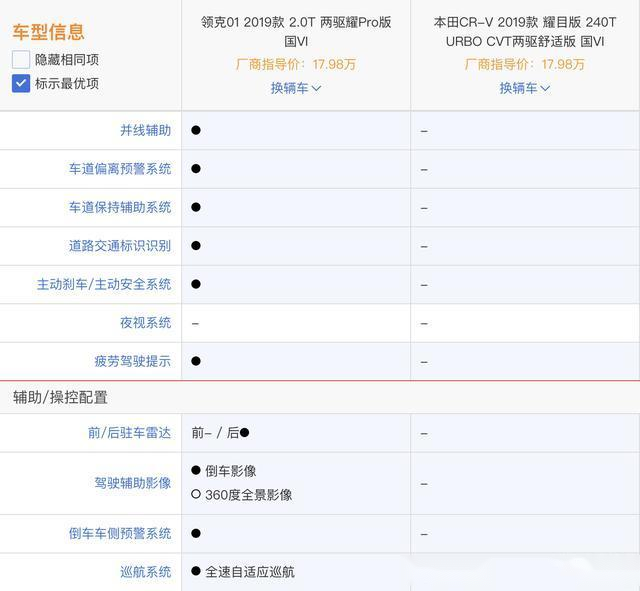This screenshot has width=640, height=591.
Task: Click the 倒车车侧预警系统 link
Action: 120,534
